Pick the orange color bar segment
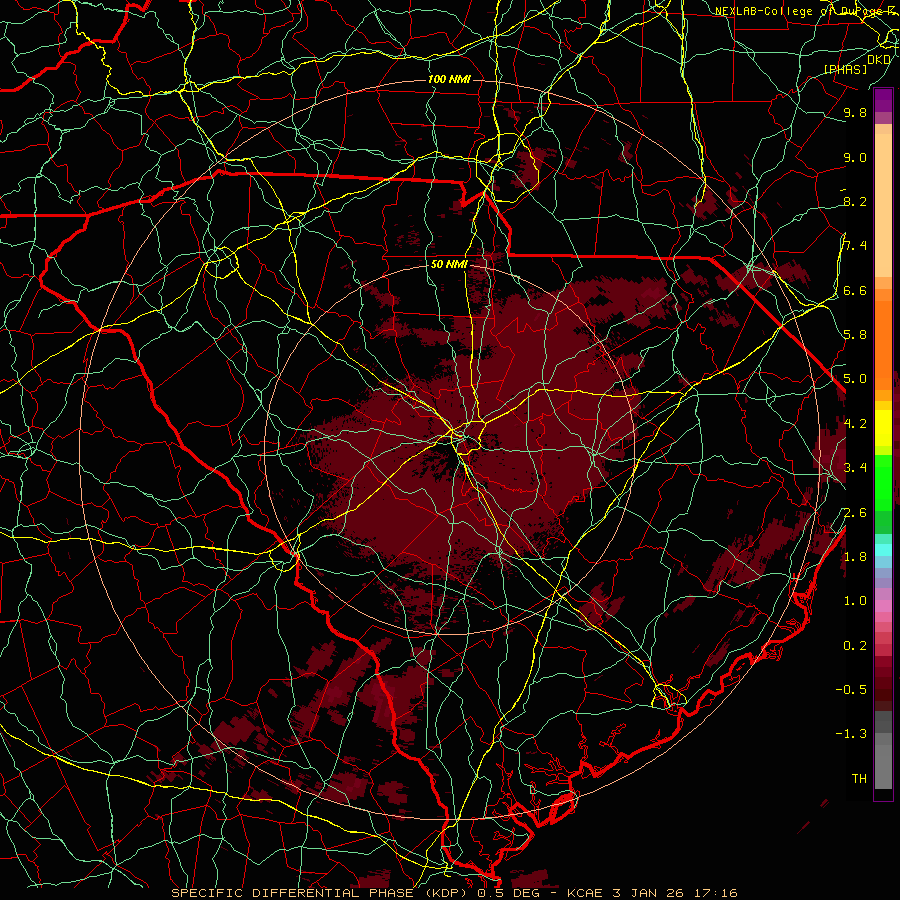 point(883,346)
